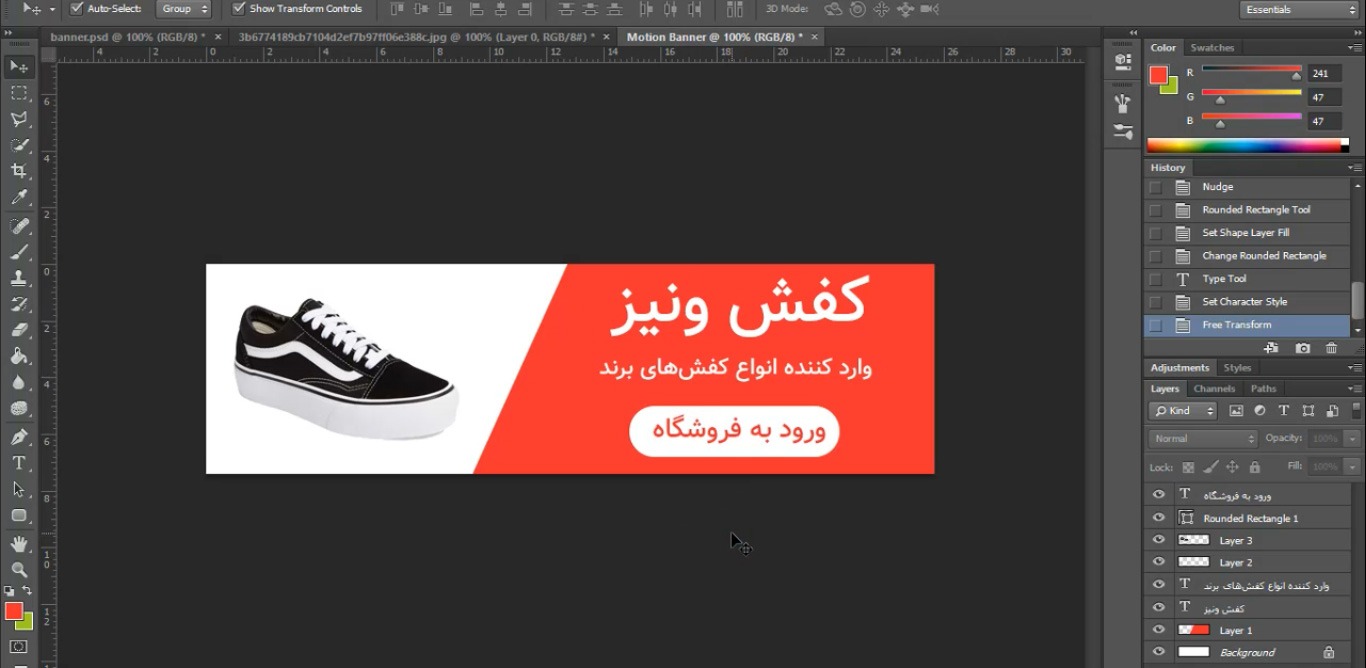Viewport: 1366px width, 668px height.
Task: Open the History panel flyout menu
Action: 1355,168
